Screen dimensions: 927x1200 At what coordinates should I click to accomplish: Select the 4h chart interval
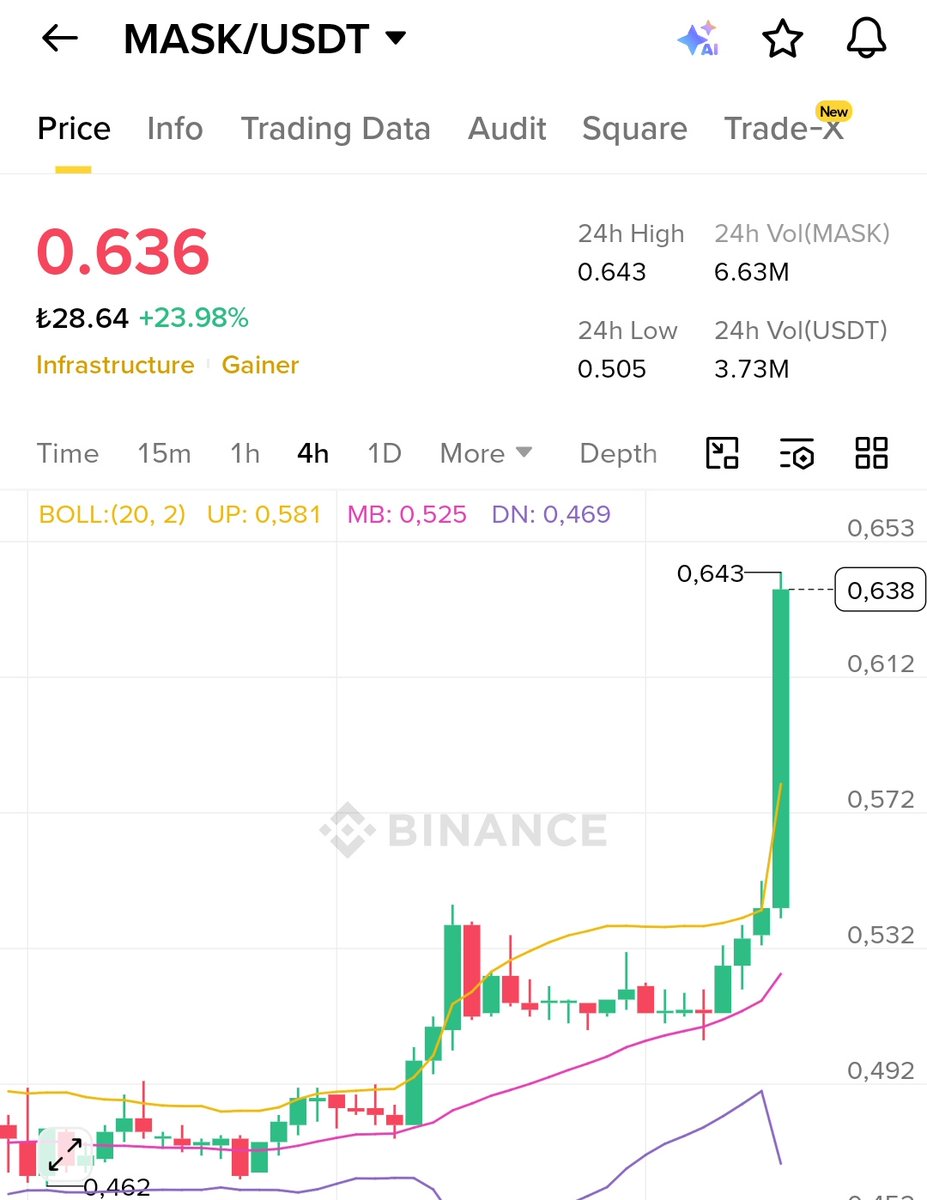click(x=313, y=454)
